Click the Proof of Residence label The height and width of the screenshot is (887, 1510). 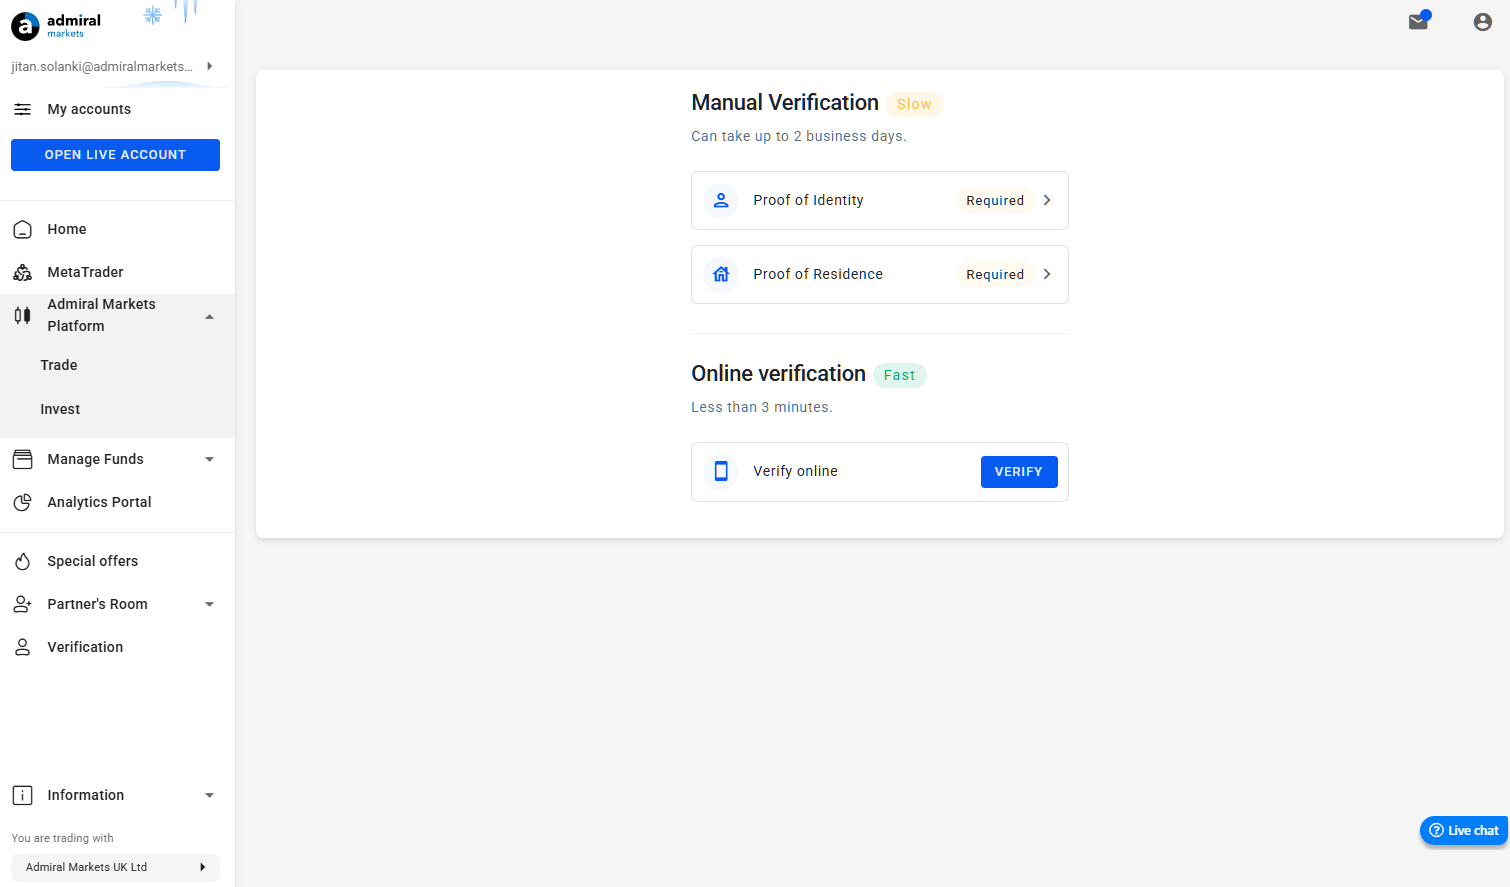(x=818, y=274)
